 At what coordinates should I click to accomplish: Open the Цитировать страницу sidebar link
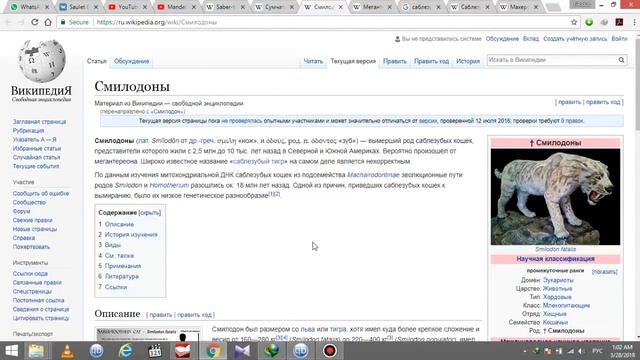tap(41, 318)
